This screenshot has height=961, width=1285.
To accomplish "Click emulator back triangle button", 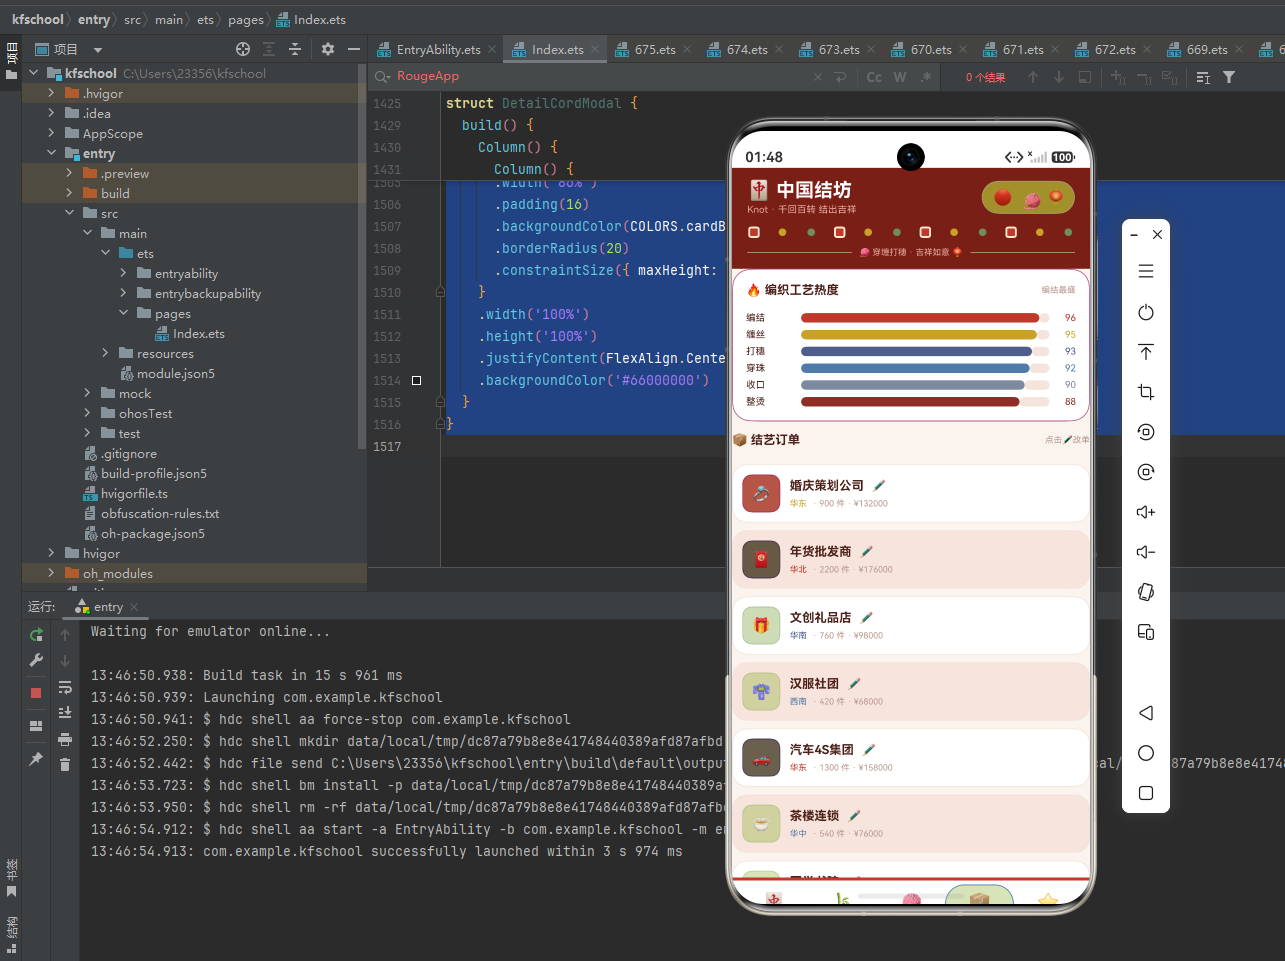I will [1146, 713].
